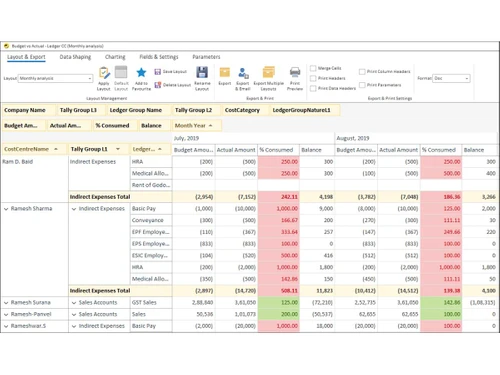Select the Ledger Group Name field chip
Viewport: 500px width, 375px height.
pos(139,110)
